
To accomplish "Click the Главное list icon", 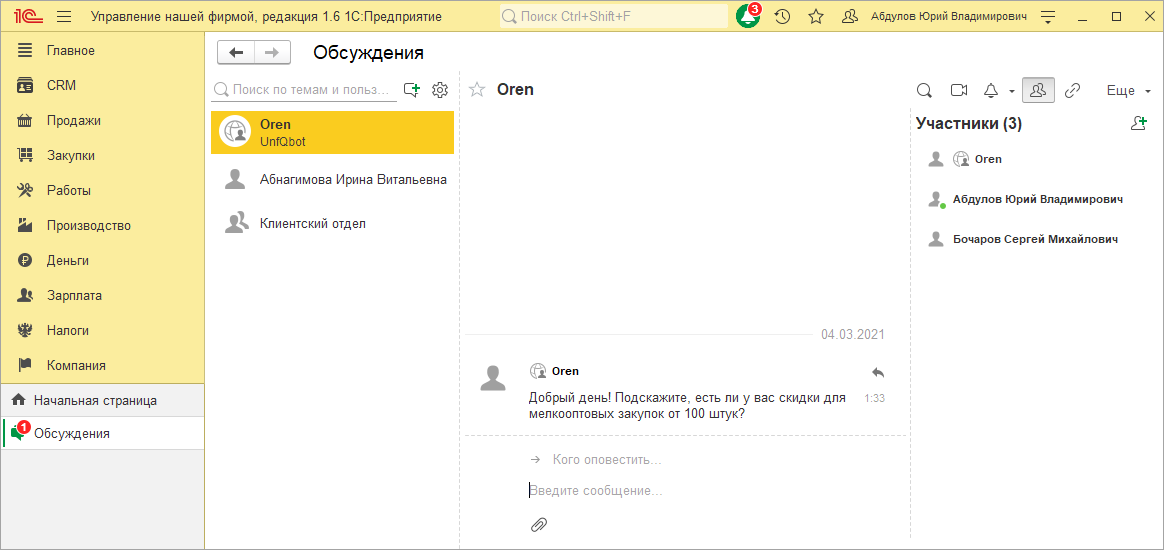I will point(25,50).
